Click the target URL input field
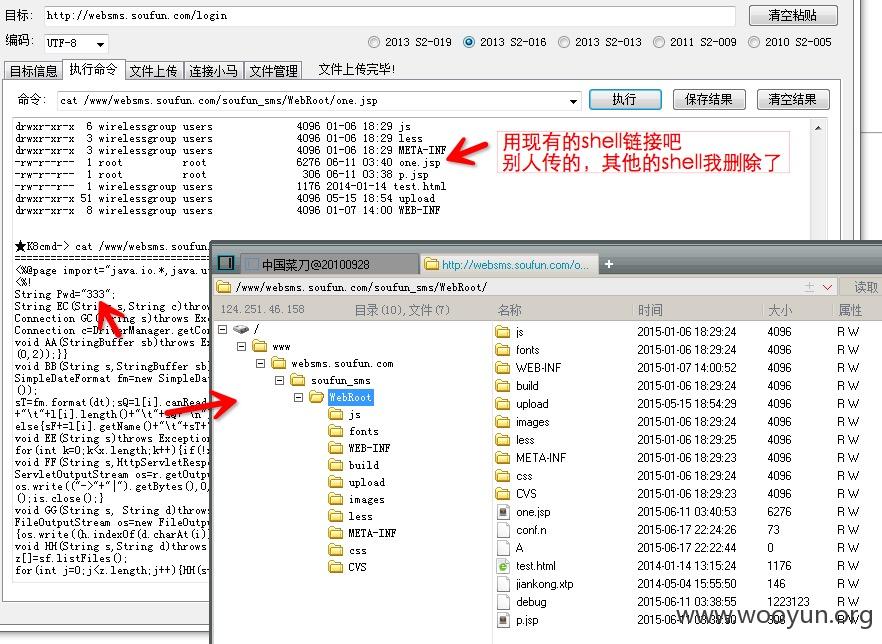 (x=390, y=16)
